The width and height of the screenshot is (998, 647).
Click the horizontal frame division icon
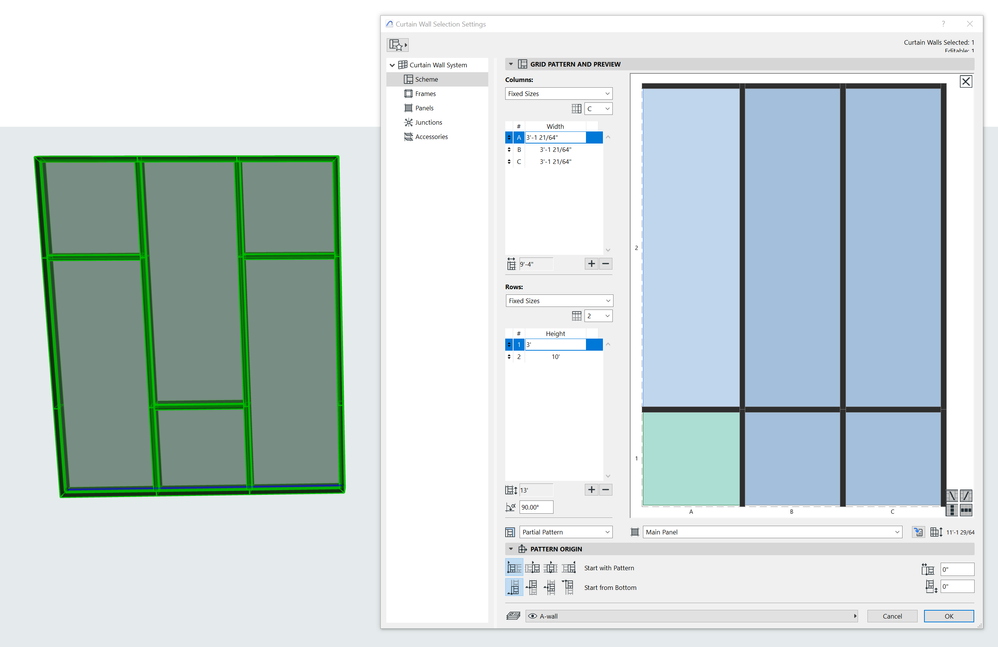coord(966,510)
